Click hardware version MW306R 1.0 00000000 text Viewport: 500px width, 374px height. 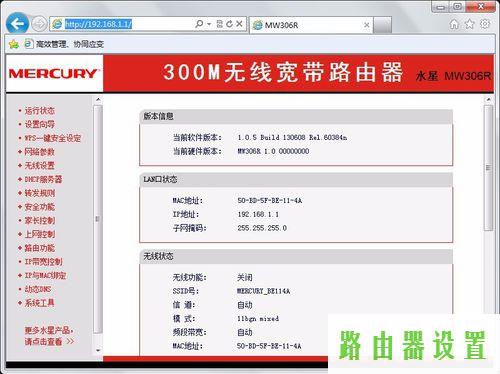click(273, 151)
